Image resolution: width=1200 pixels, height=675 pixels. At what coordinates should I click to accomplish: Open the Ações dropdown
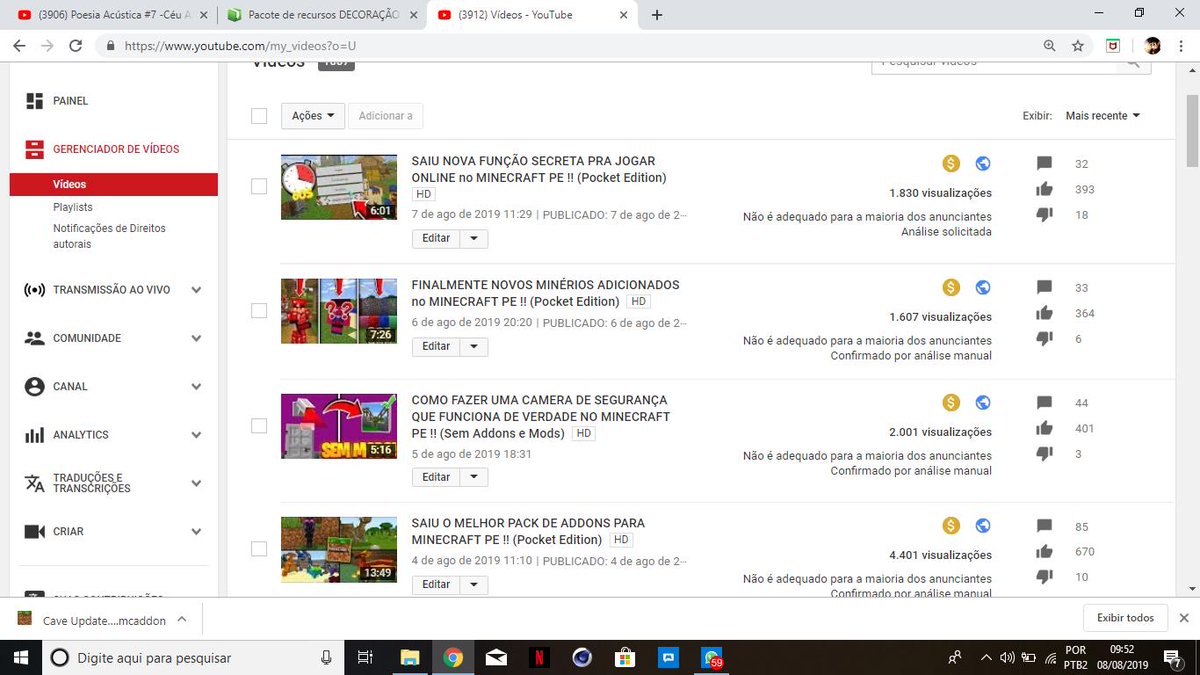click(313, 116)
